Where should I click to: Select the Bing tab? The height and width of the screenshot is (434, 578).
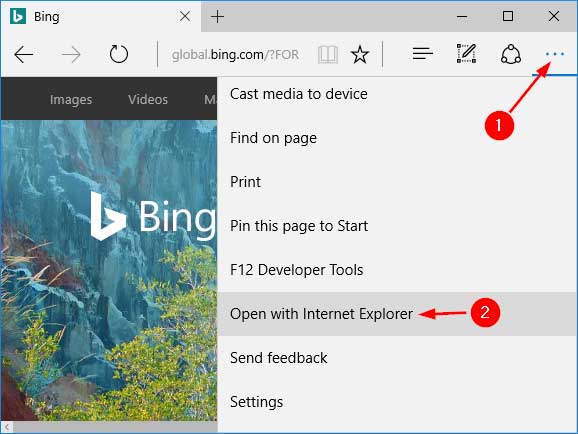(101, 17)
